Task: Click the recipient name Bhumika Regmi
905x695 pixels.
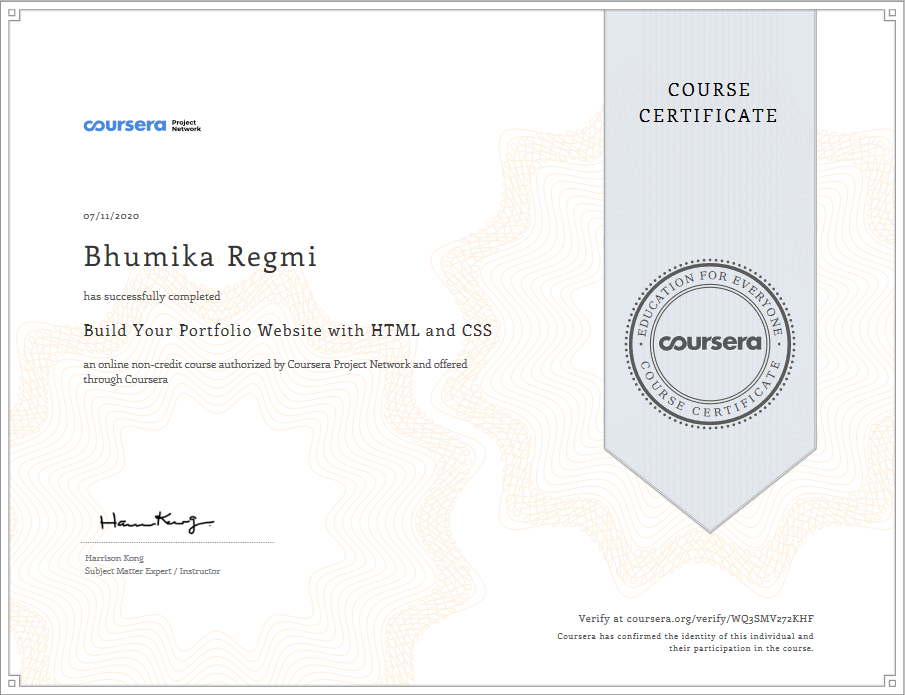Action: (x=200, y=256)
